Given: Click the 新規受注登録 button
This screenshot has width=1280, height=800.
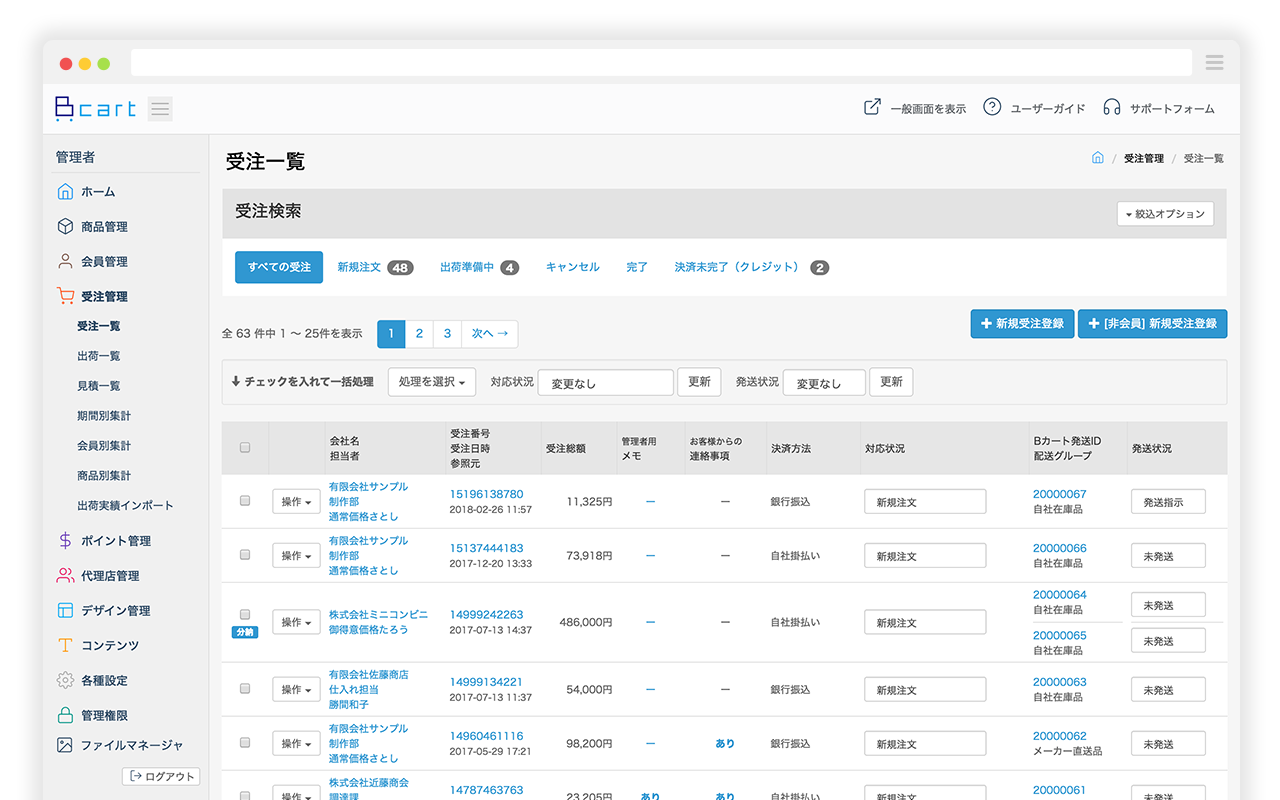Looking at the screenshot, I should coord(1022,324).
